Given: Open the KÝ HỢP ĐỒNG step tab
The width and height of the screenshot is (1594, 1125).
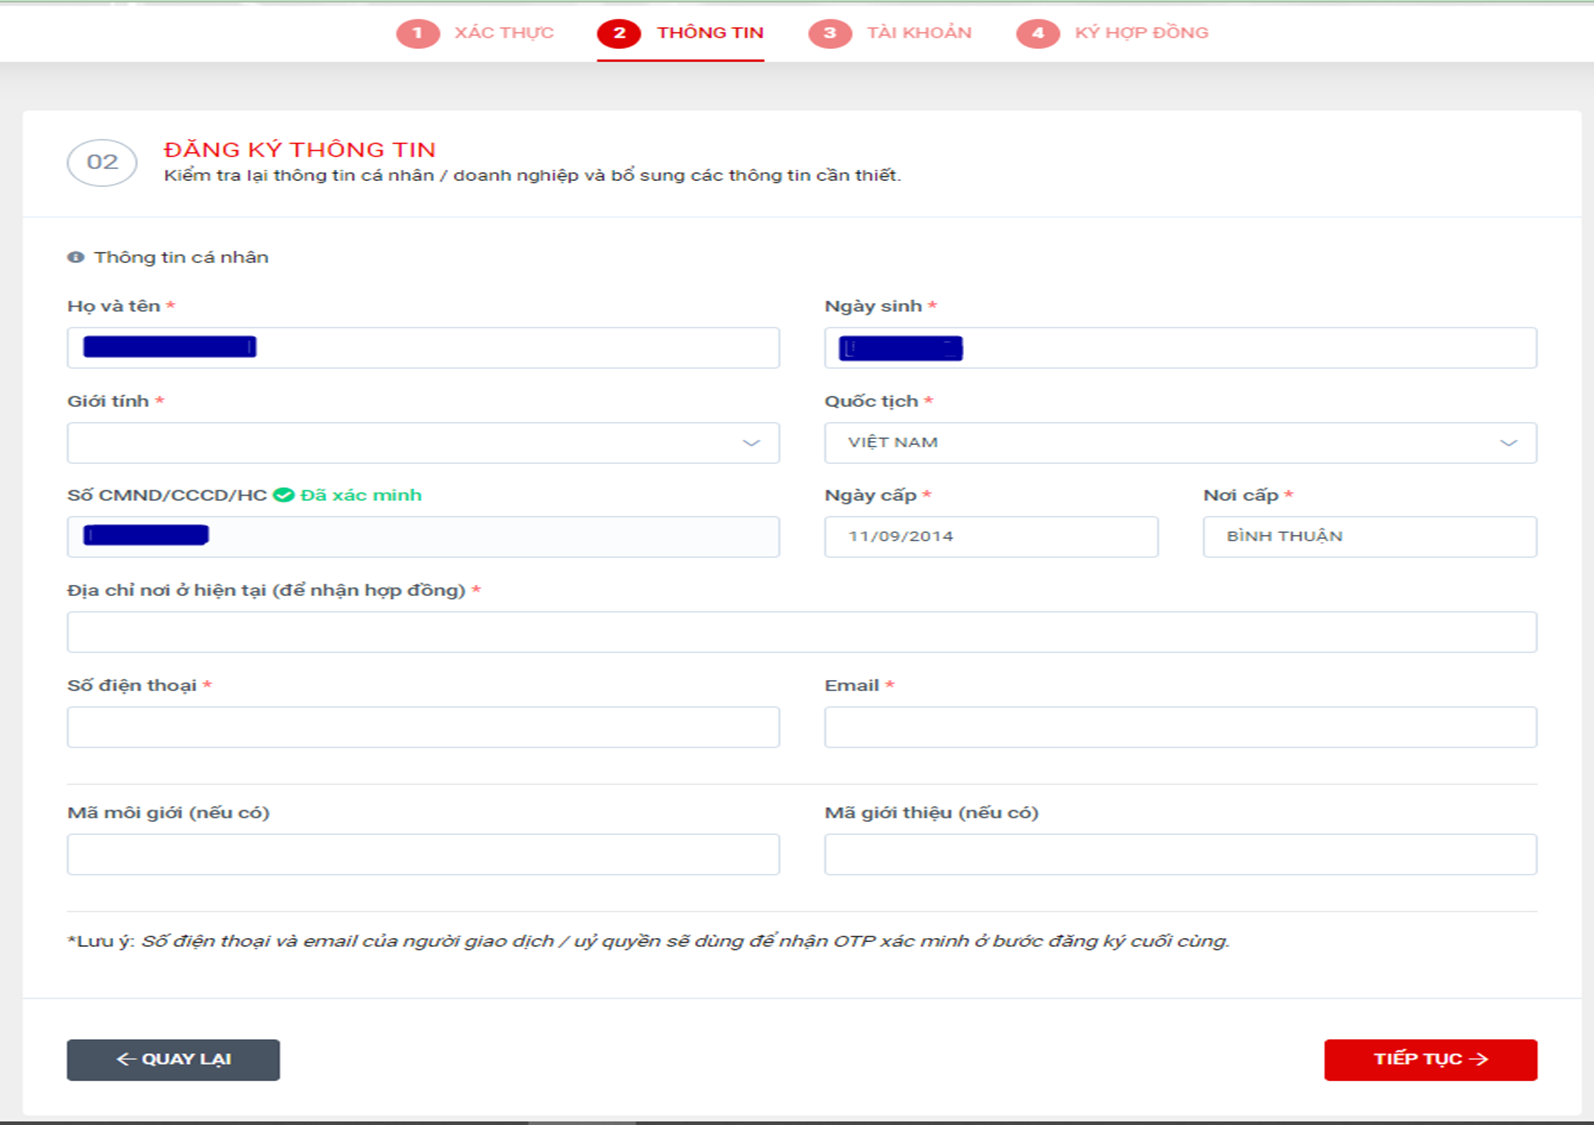Looking at the screenshot, I should tap(1141, 33).
